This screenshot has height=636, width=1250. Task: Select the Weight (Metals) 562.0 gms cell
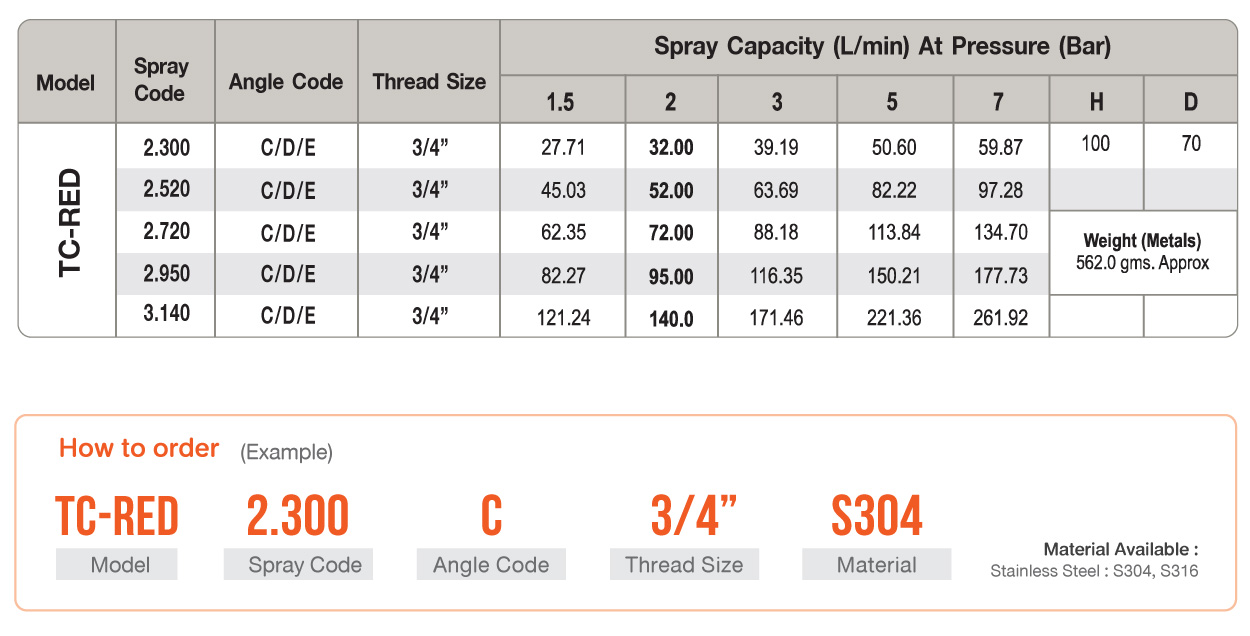pos(1143,252)
